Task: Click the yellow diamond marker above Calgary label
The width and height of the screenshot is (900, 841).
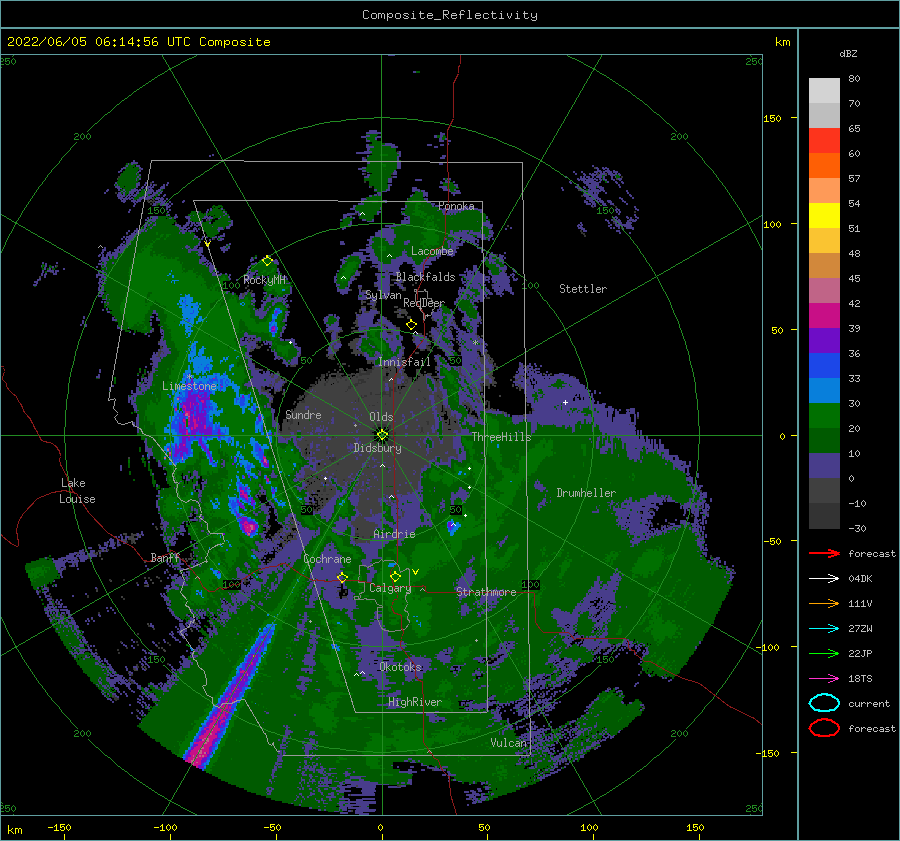Action: (395, 576)
